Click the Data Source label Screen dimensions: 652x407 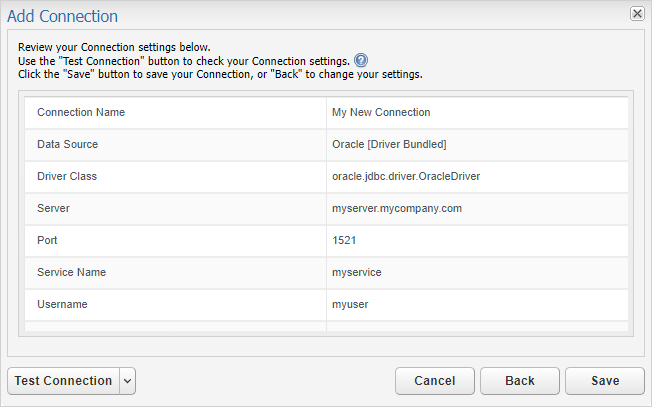67,144
